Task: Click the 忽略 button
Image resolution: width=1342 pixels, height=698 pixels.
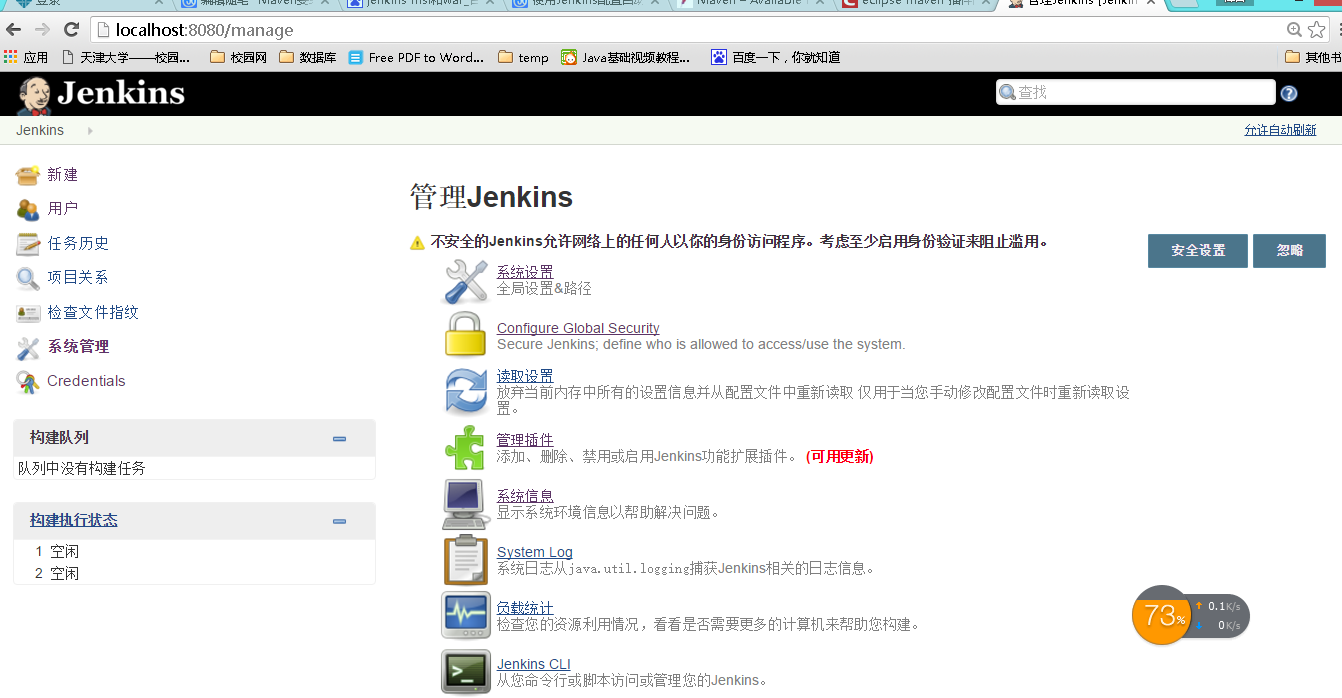Action: coord(1289,251)
